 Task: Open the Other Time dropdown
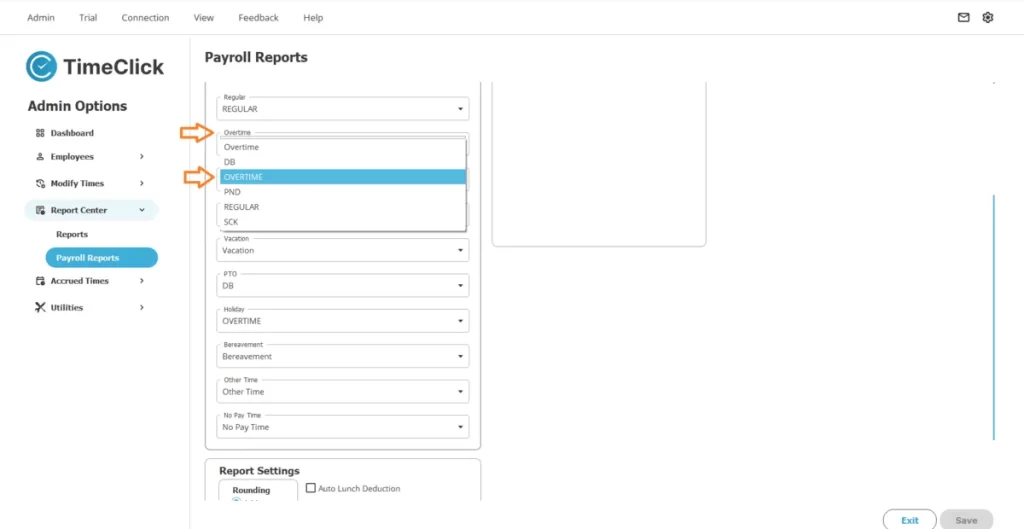[x=342, y=391]
